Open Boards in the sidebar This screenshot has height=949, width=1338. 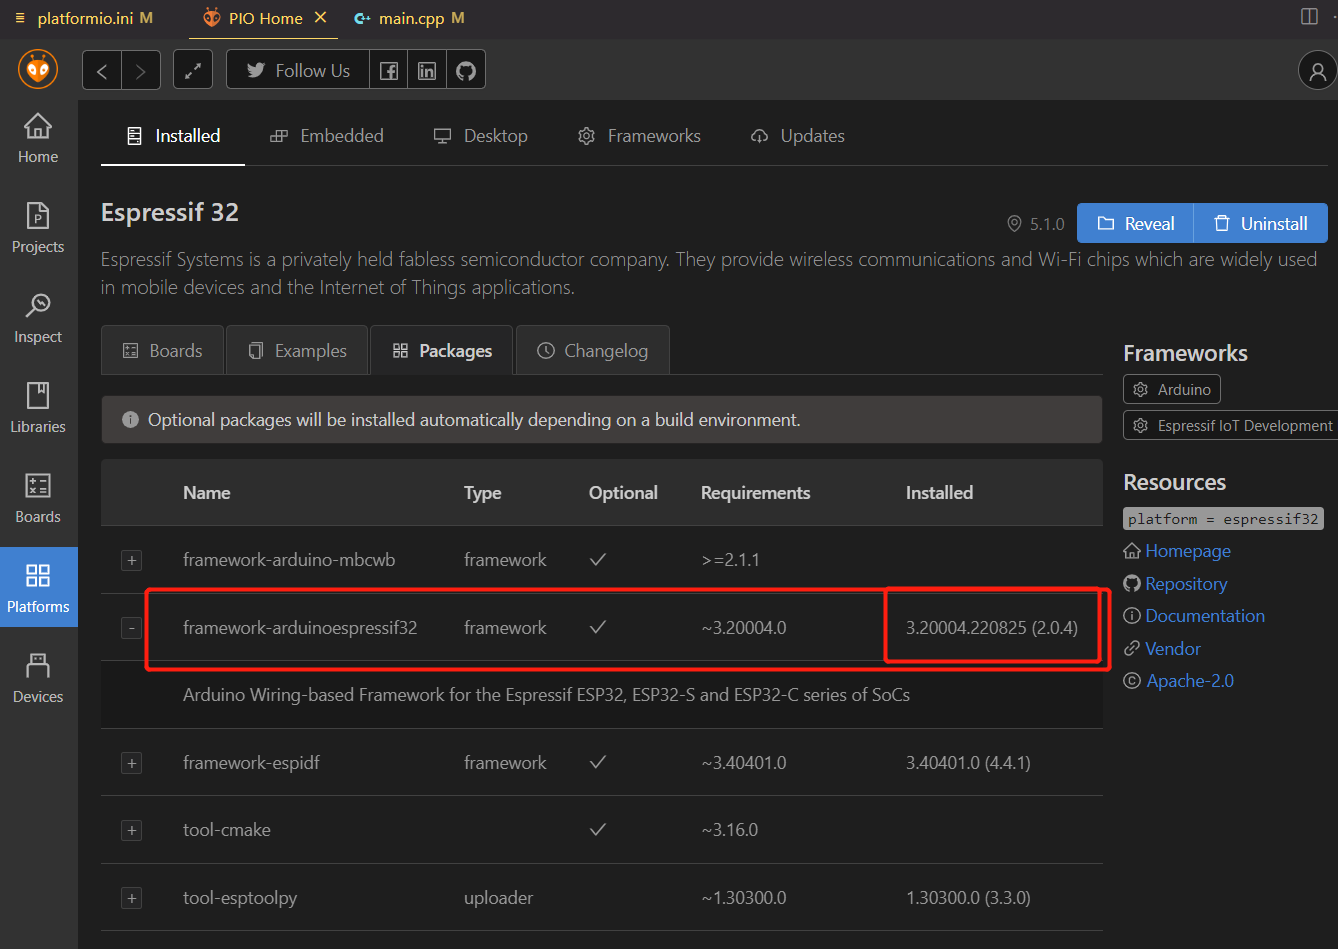[x=38, y=499]
